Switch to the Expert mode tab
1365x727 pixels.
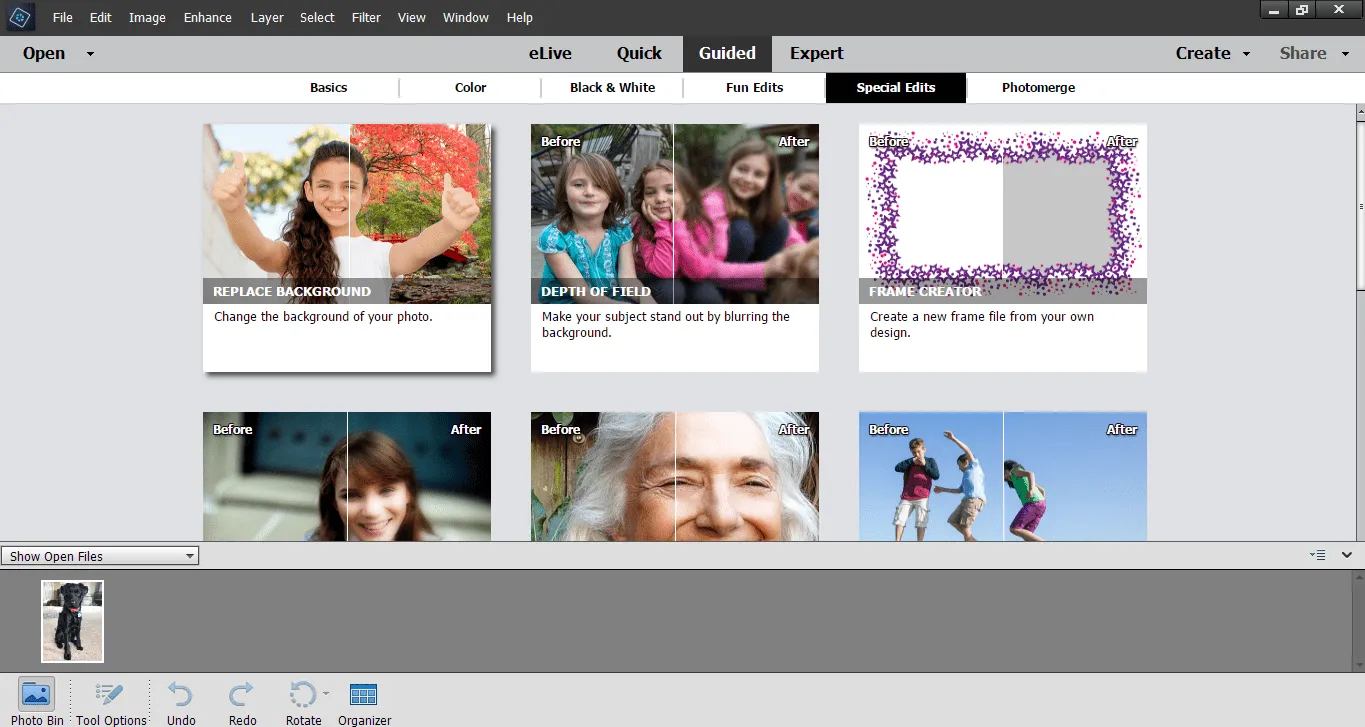click(816, 54)
